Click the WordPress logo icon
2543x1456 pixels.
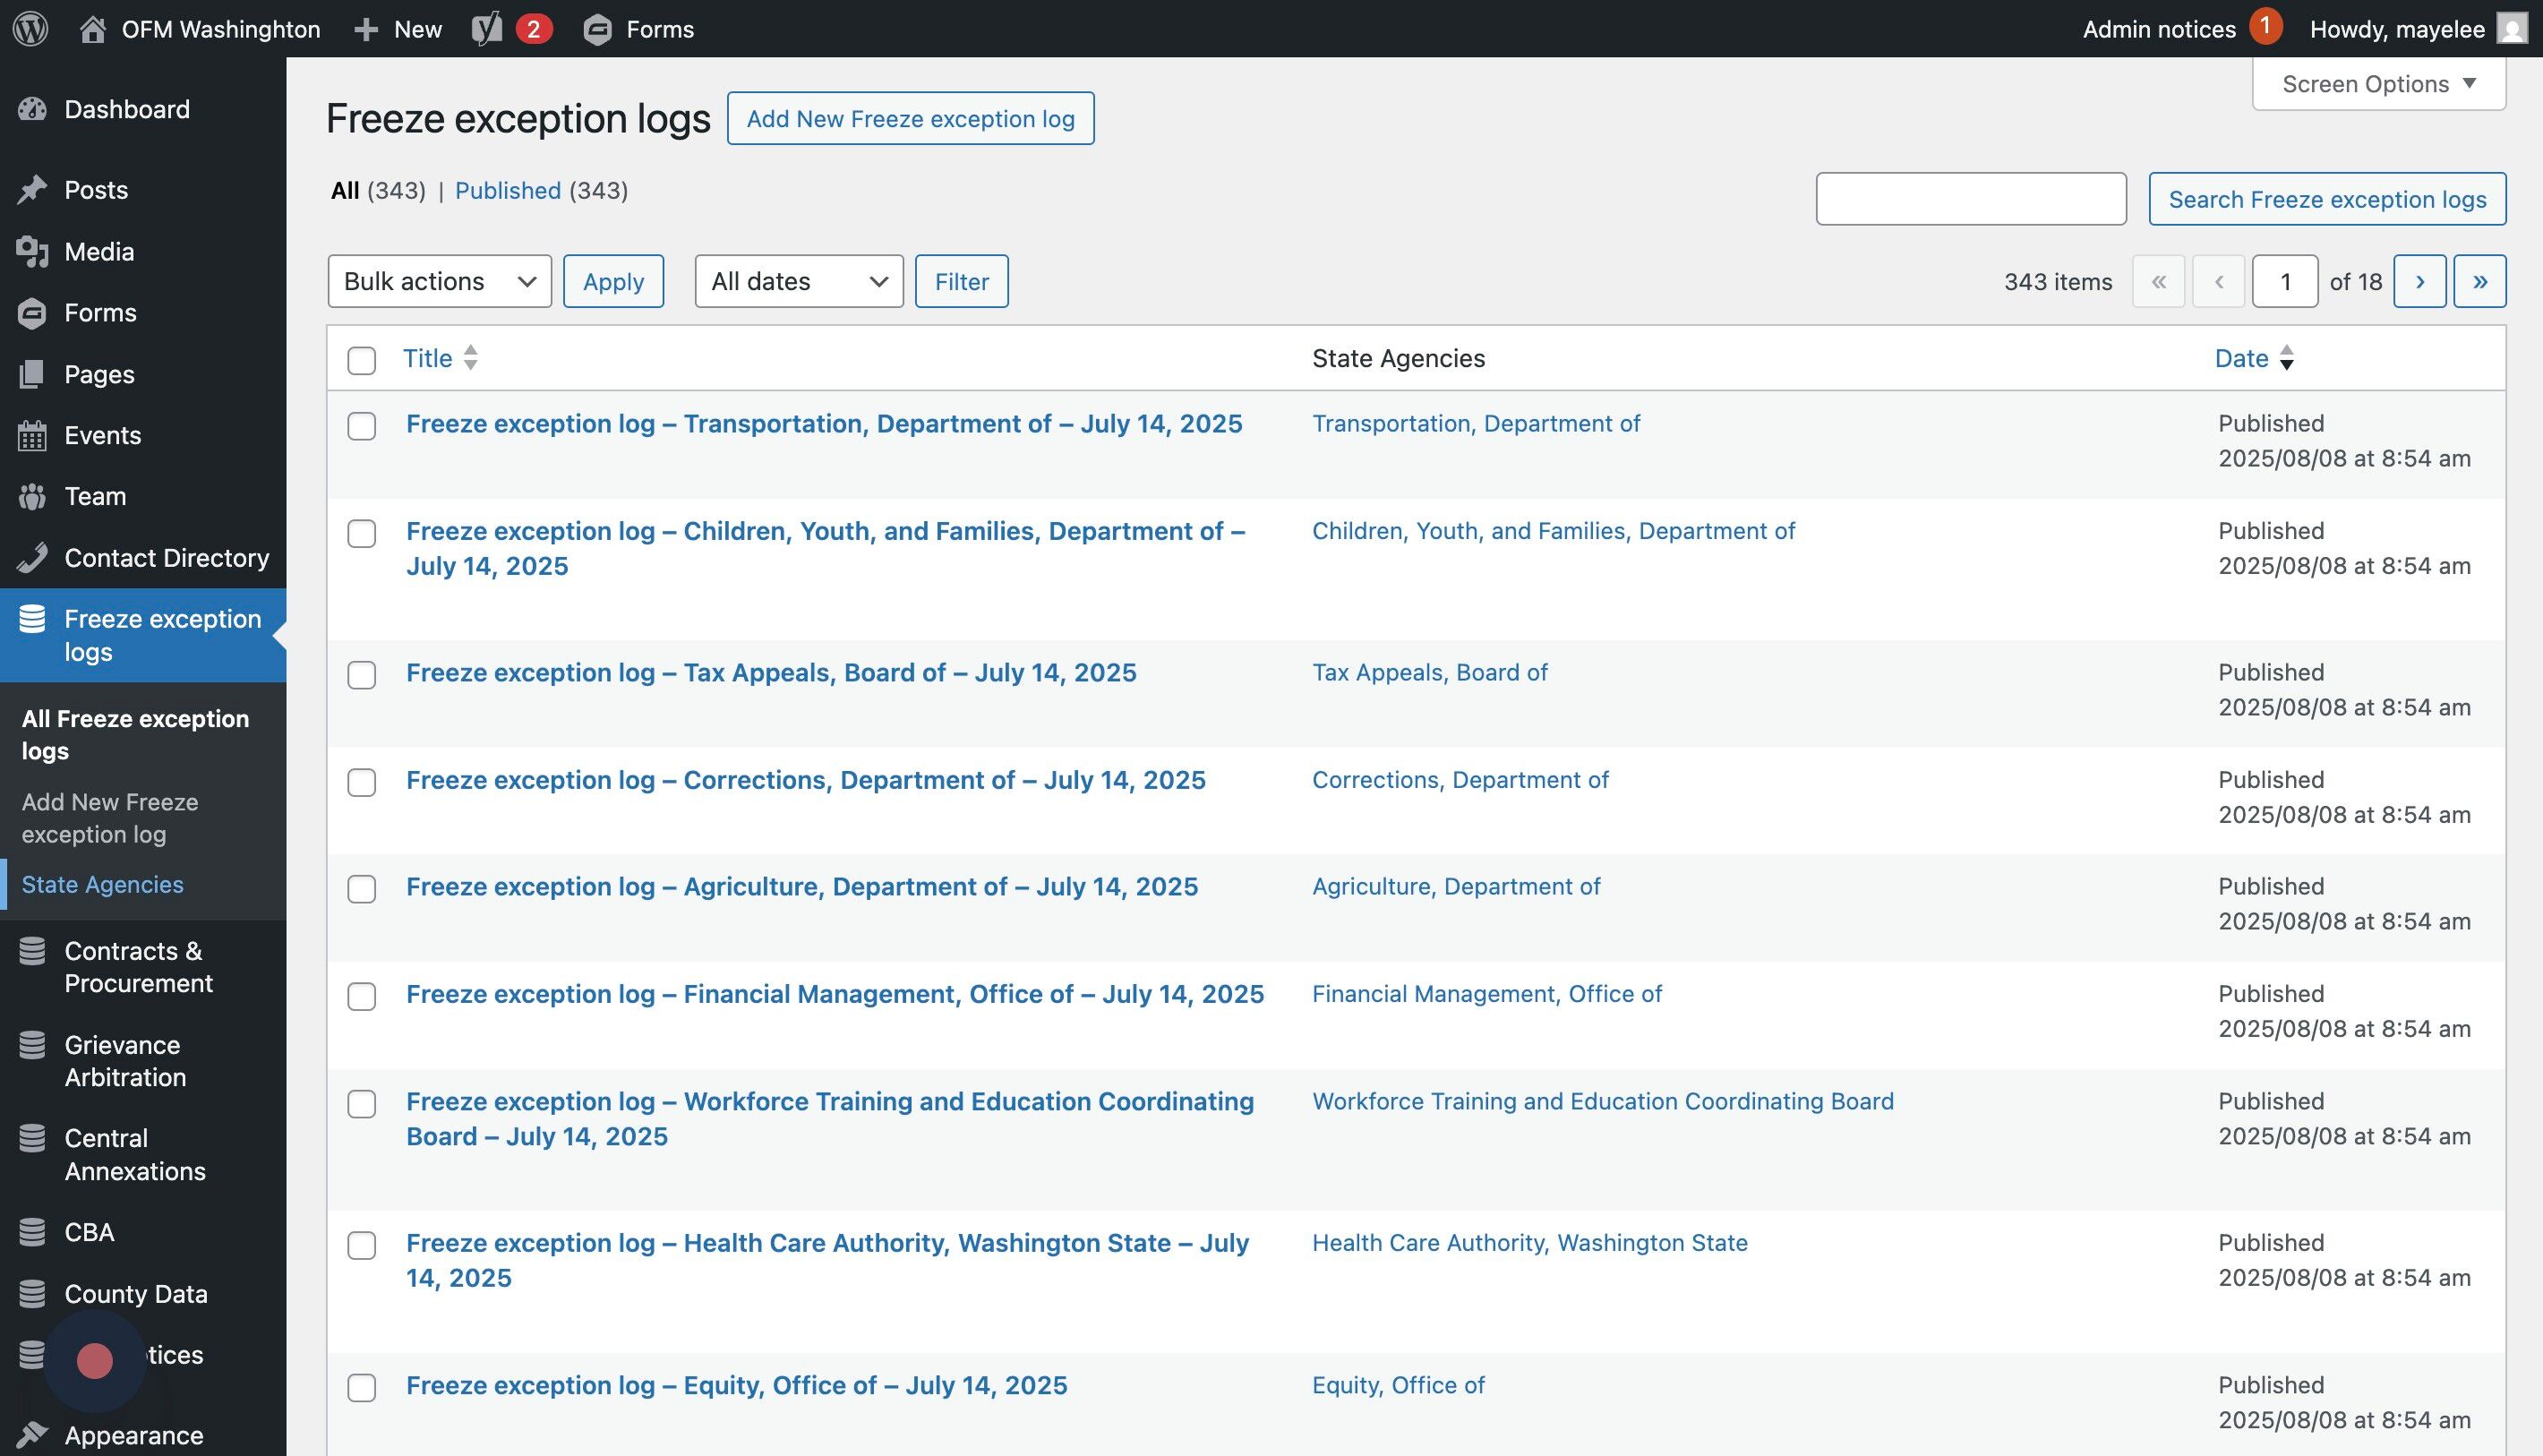click(31, 28)
